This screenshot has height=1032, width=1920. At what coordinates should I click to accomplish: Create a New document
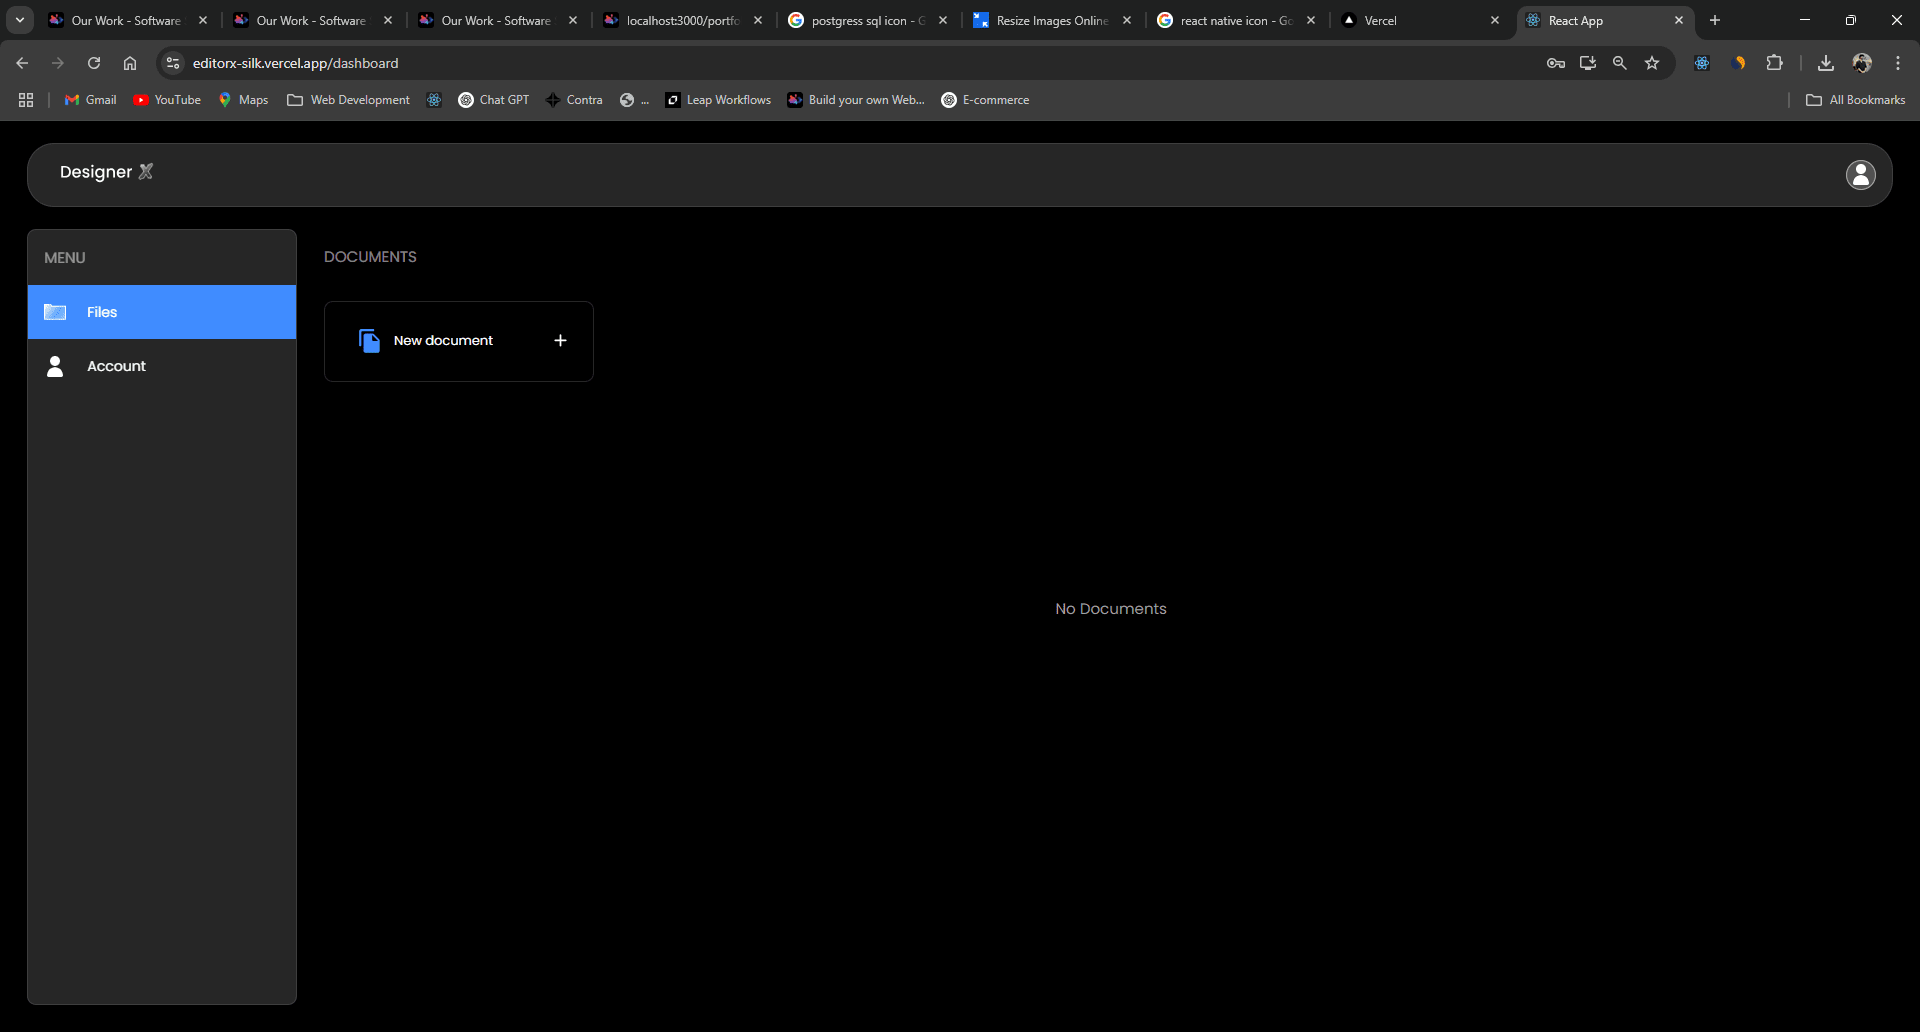point(459,341)
